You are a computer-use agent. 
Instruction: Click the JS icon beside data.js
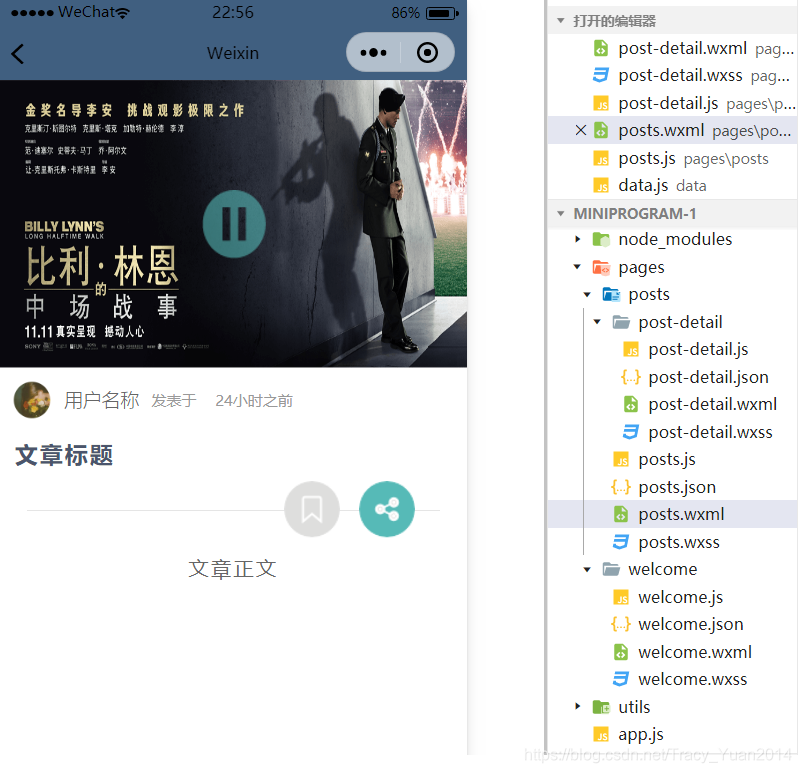coord(601,185)
